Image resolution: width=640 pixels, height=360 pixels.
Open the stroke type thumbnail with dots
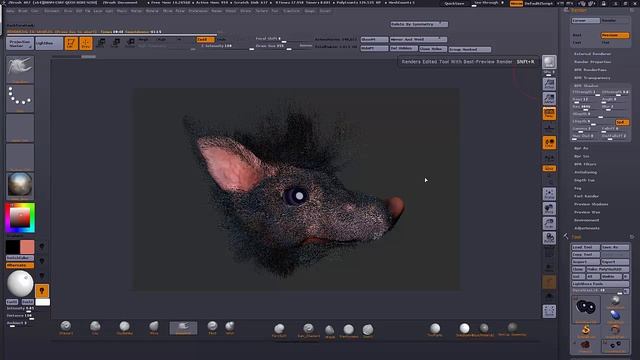[x=20, y=98]
